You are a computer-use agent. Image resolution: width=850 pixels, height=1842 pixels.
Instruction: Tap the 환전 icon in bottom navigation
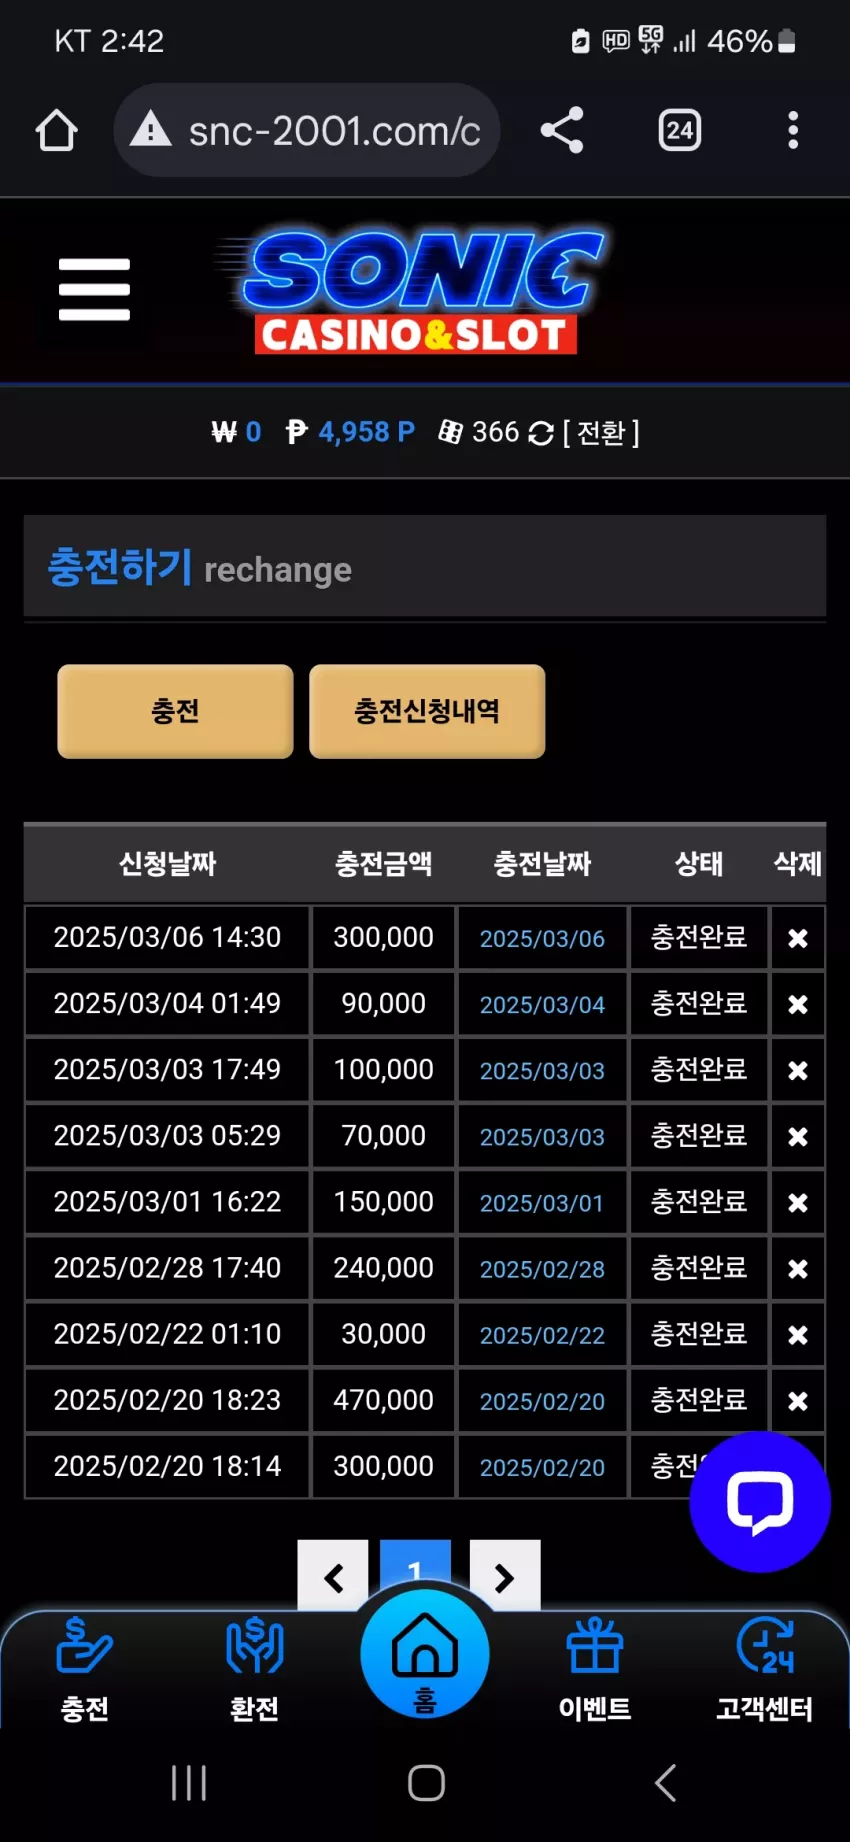pos(255,1668)
